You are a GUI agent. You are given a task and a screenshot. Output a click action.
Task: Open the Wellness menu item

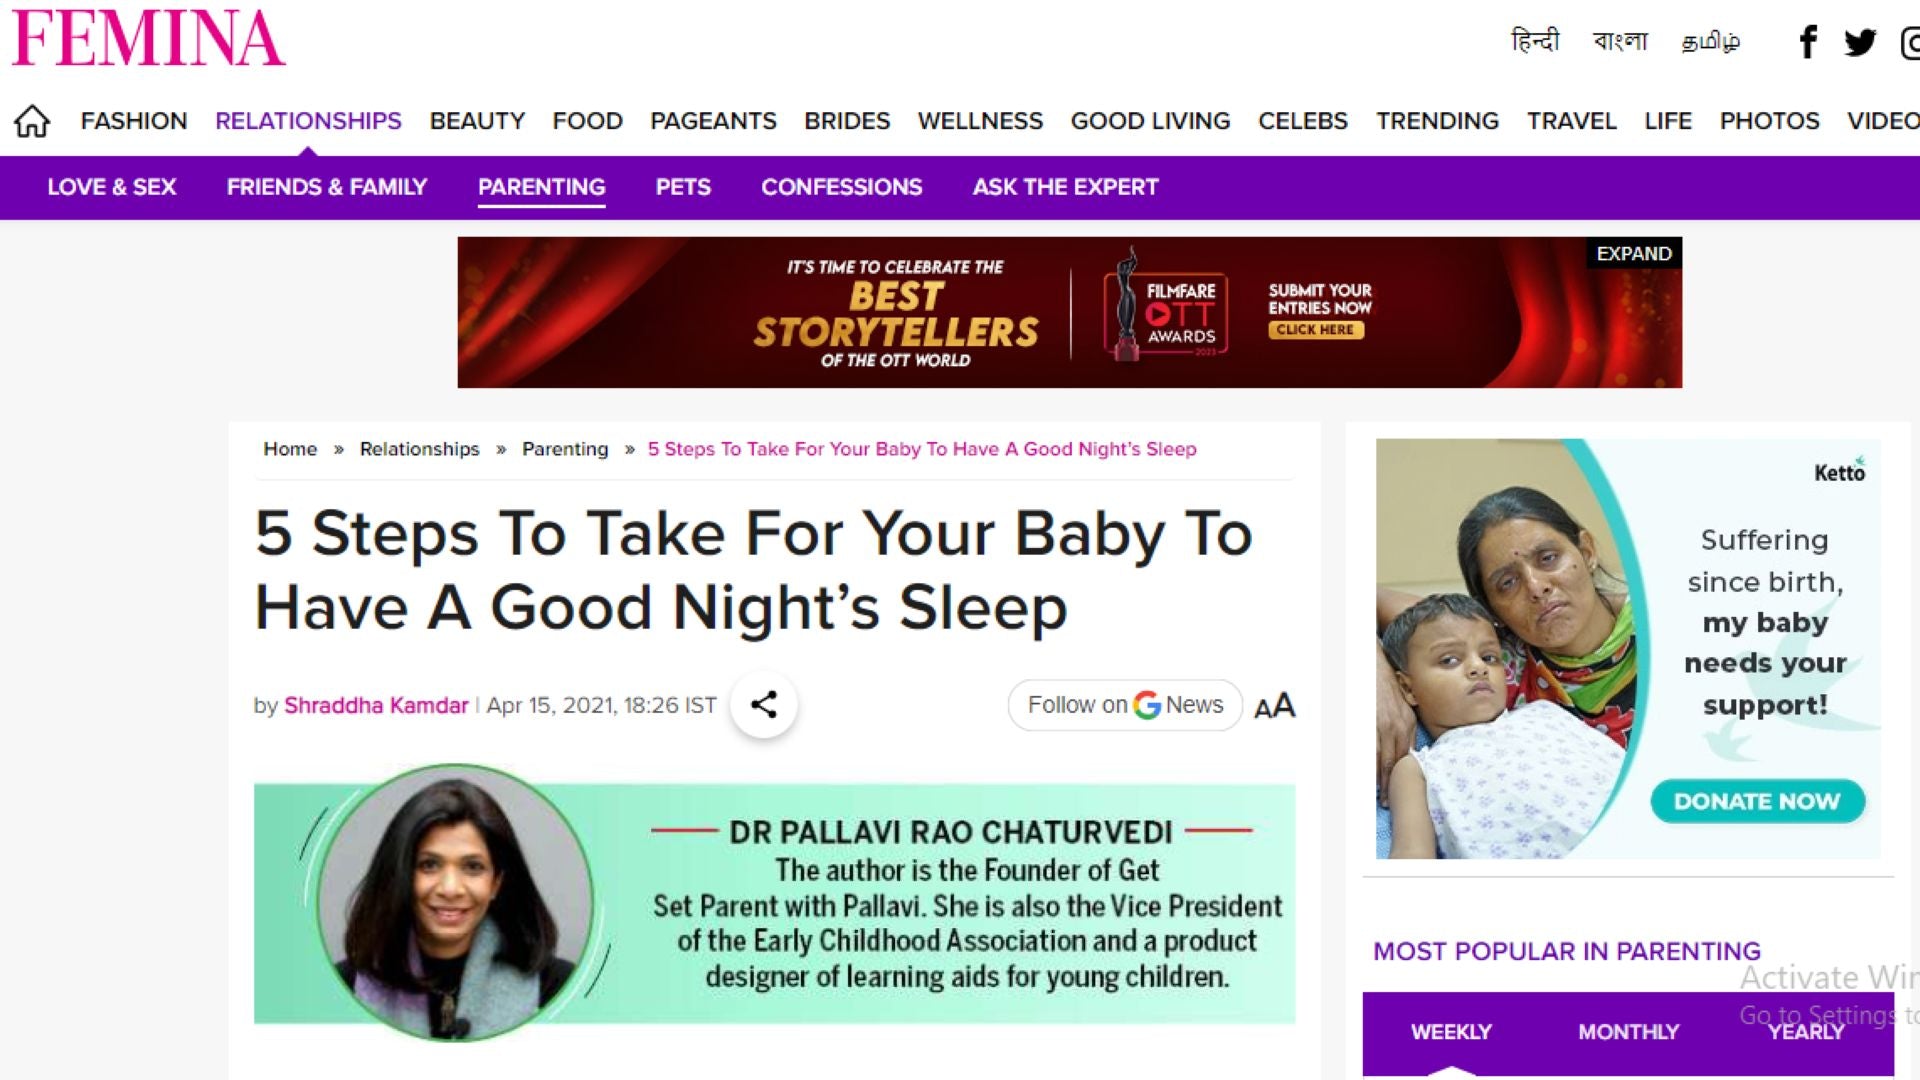coord(980,121)
